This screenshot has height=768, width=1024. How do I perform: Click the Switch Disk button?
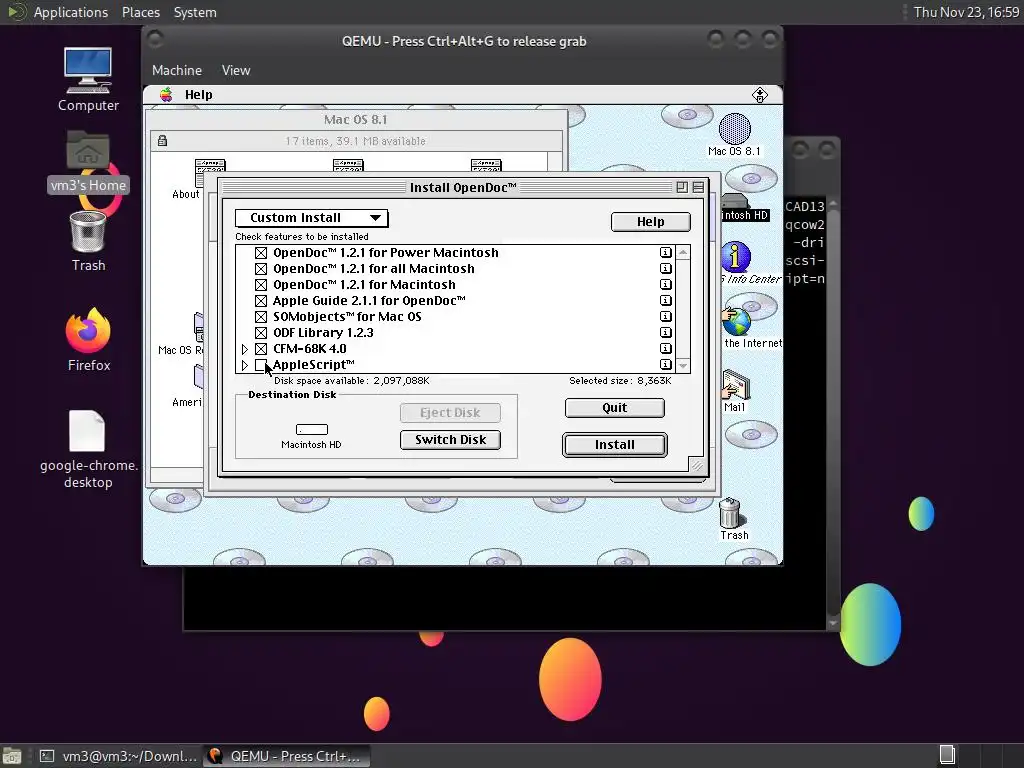(x=451, y=440)
